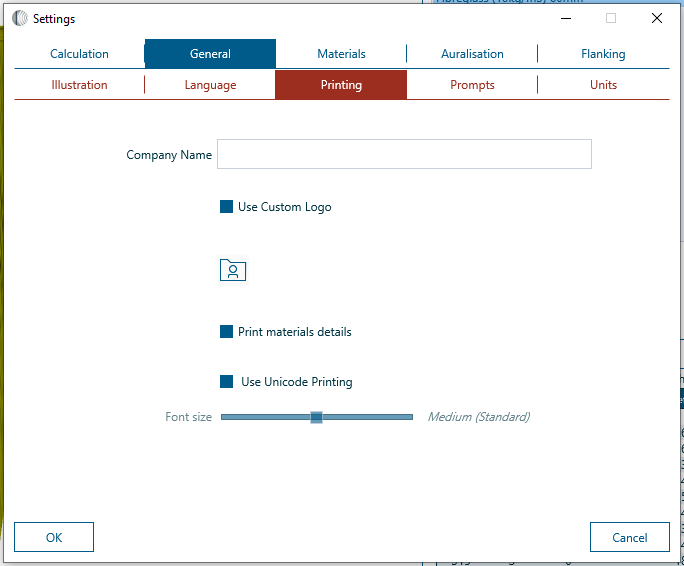This screenshot has width=684, height=566.
Task: Toggle the Use Custom Logo checkbox
Action: [x=226, y=207]
